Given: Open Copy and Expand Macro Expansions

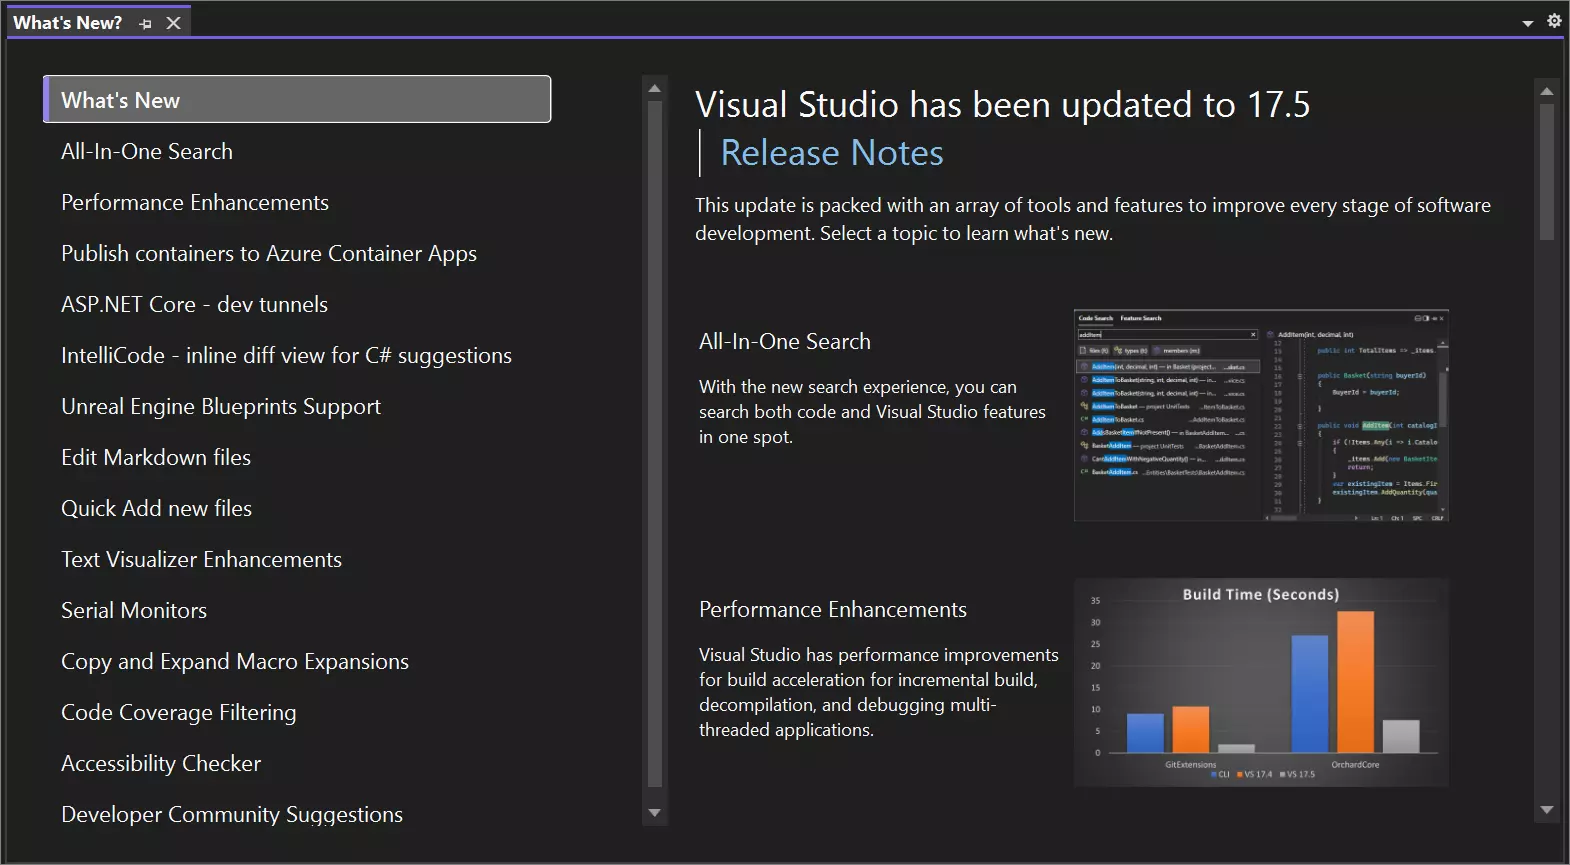Looking at the screenshot, I should tap(235, 661).
